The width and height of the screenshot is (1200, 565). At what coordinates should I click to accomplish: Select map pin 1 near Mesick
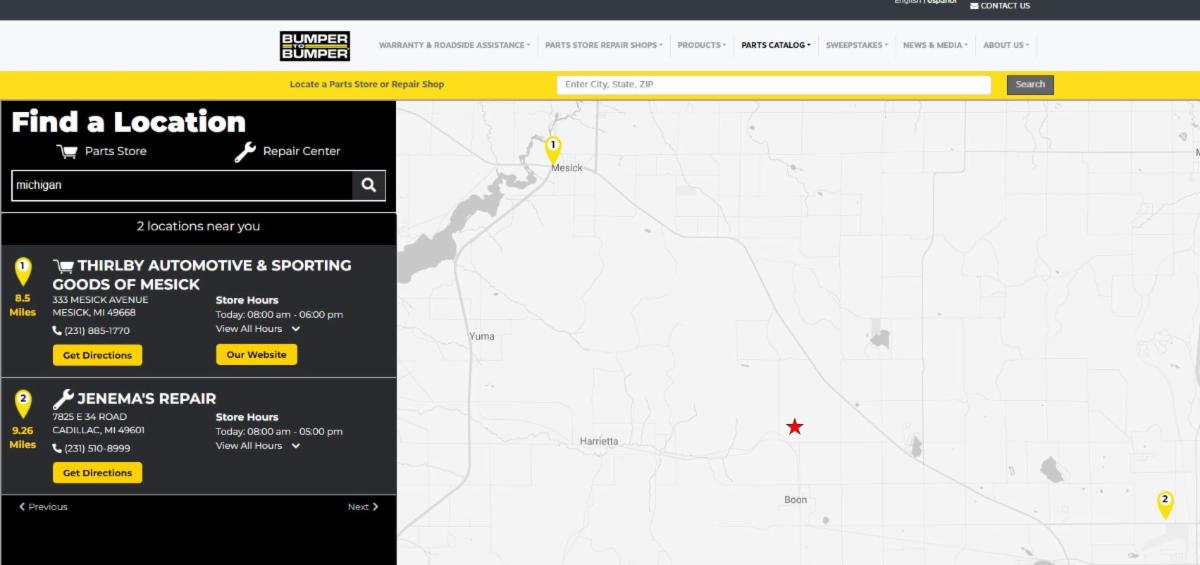point(553,148)
